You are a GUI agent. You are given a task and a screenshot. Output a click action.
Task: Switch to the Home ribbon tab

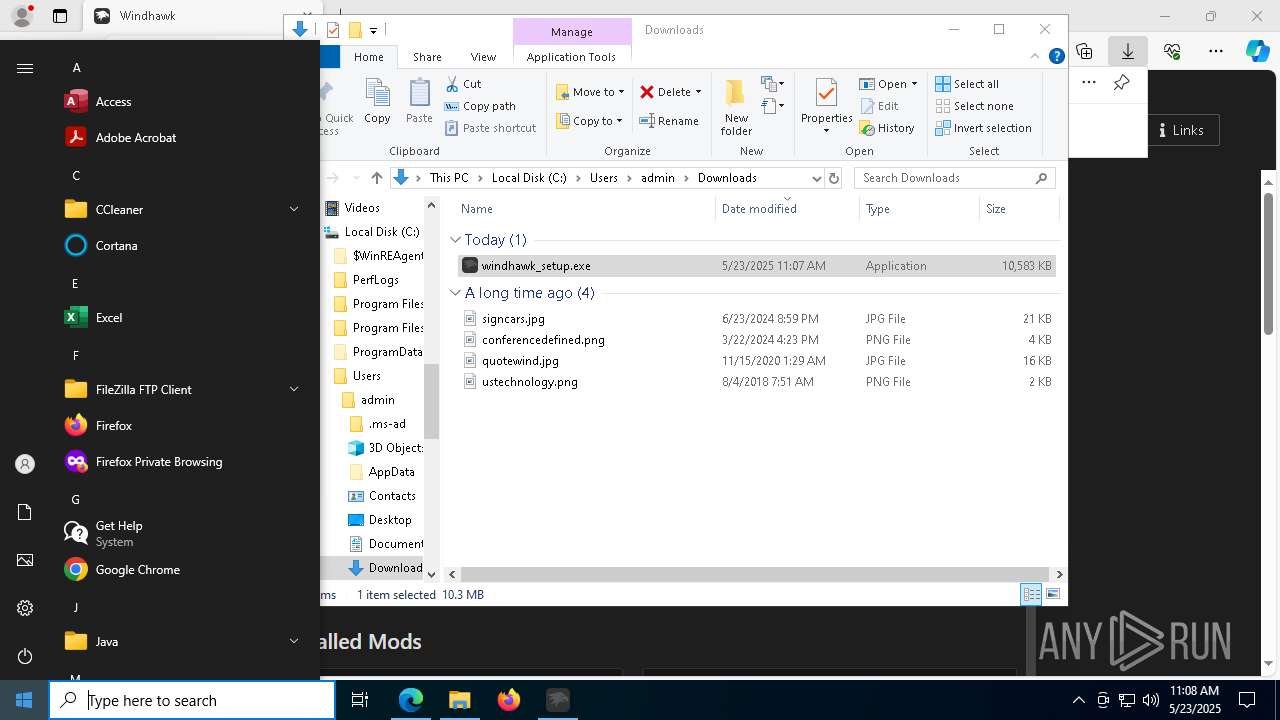368,57
